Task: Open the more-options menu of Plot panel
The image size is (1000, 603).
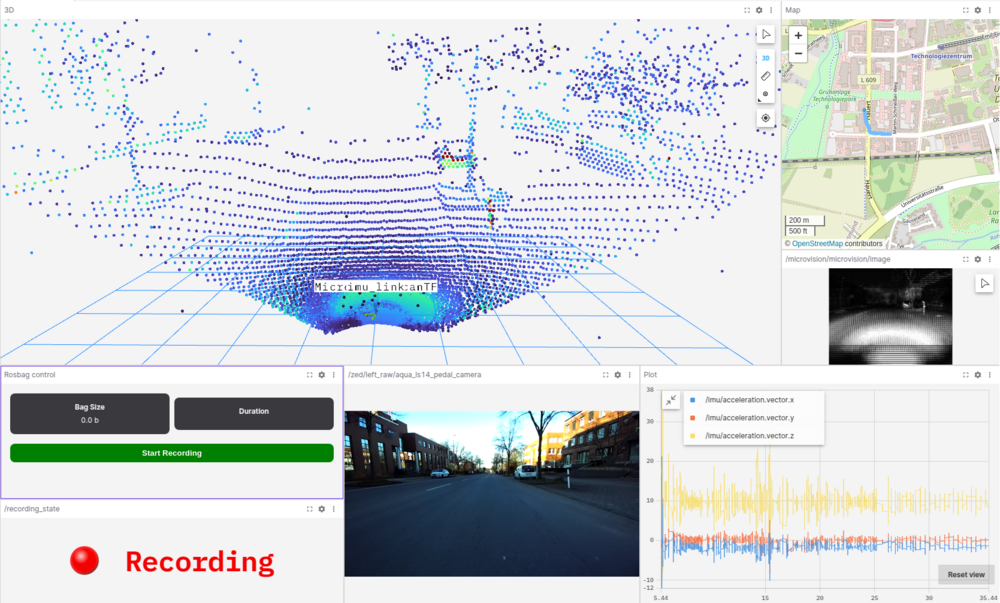Action: click(991, 375)
